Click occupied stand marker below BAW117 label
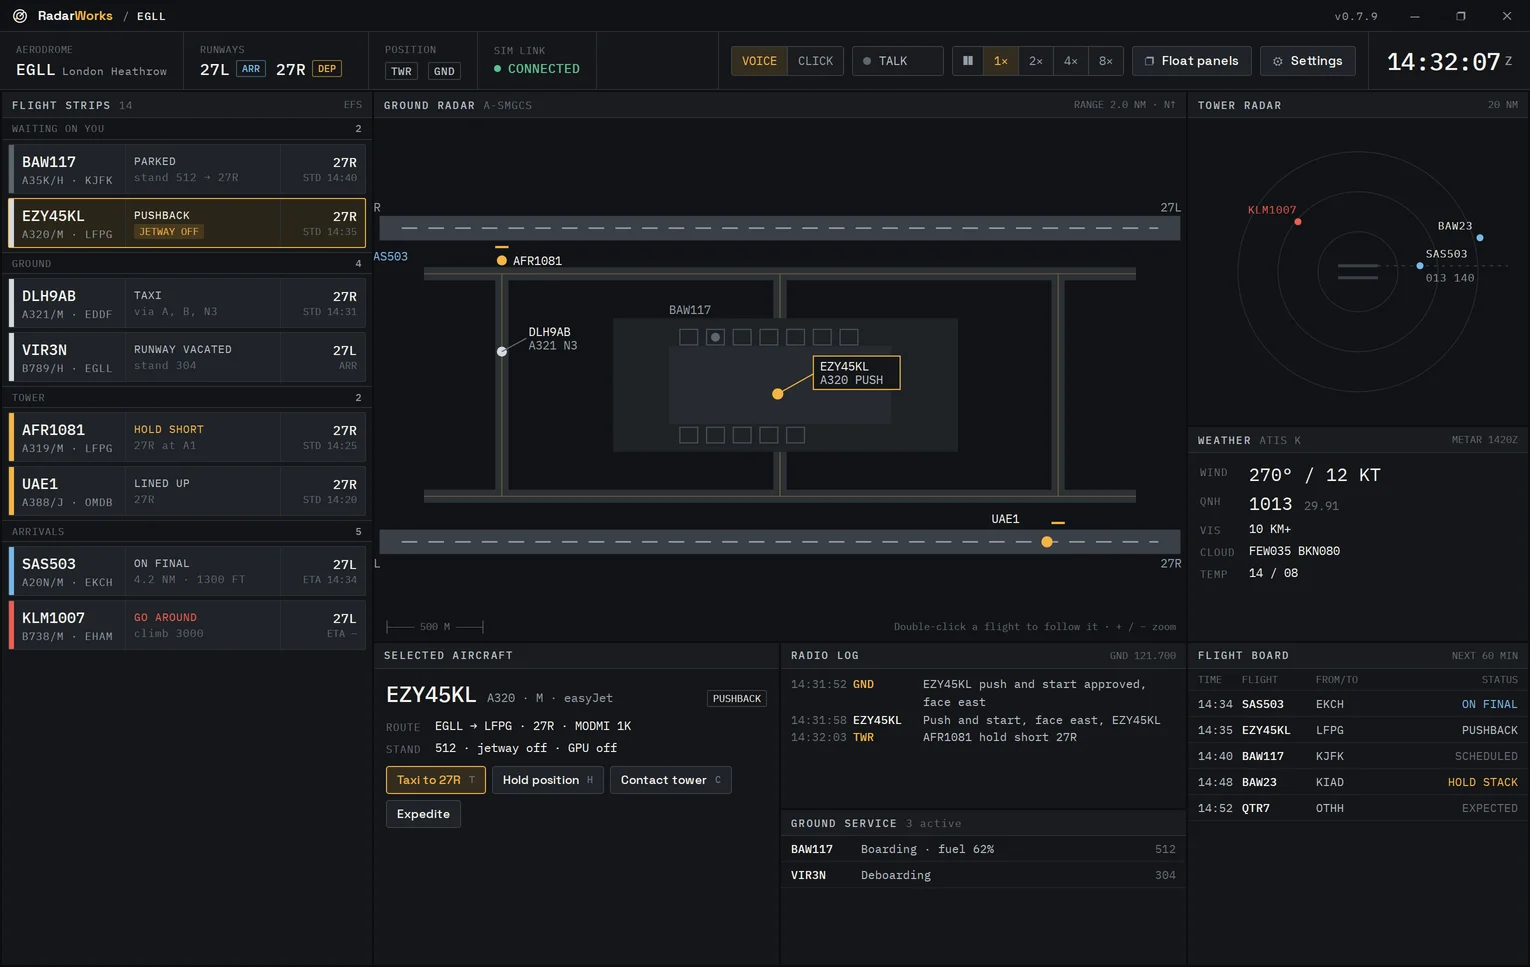 715,337
